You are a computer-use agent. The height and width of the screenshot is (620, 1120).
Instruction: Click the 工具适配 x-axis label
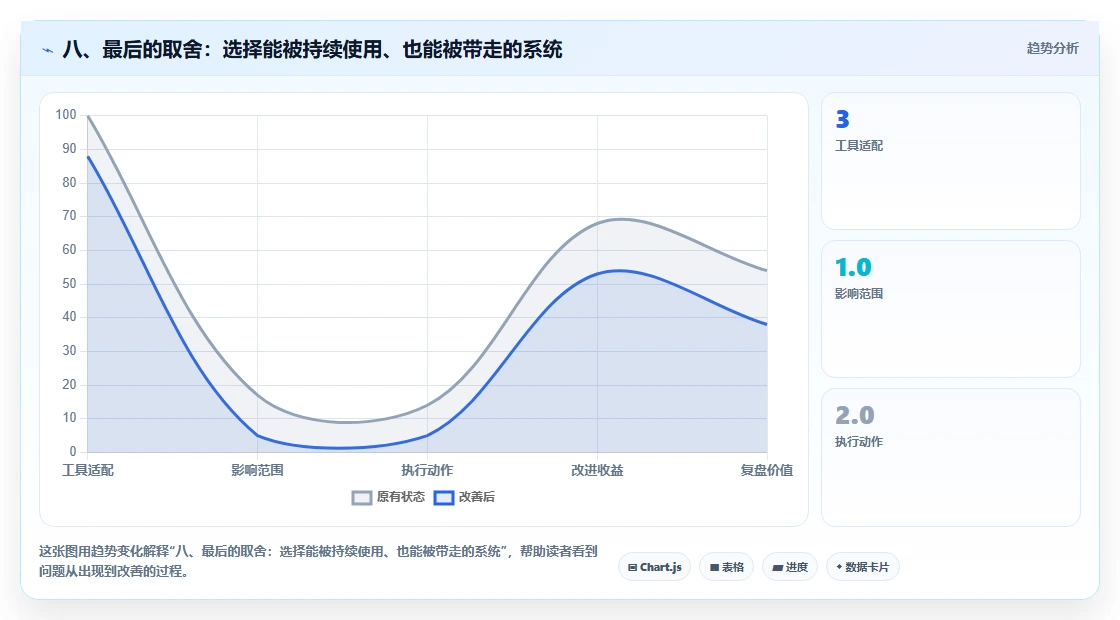[x=88, y=470]
